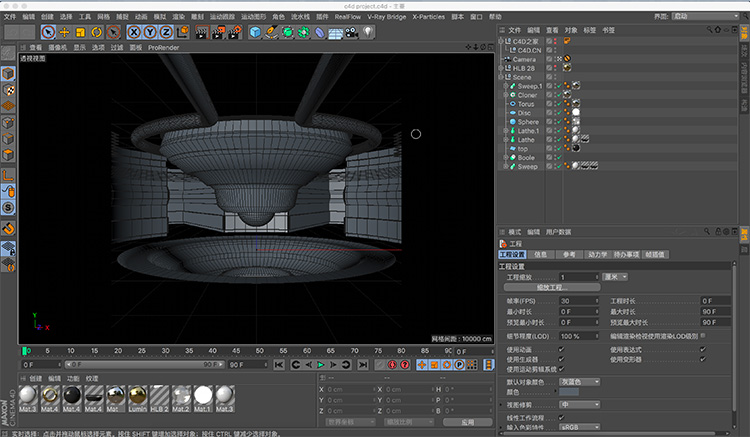The height and width of the screenshot is (437, 750).
Task: Toggle the Z axis lock
Action: (166, 32)
